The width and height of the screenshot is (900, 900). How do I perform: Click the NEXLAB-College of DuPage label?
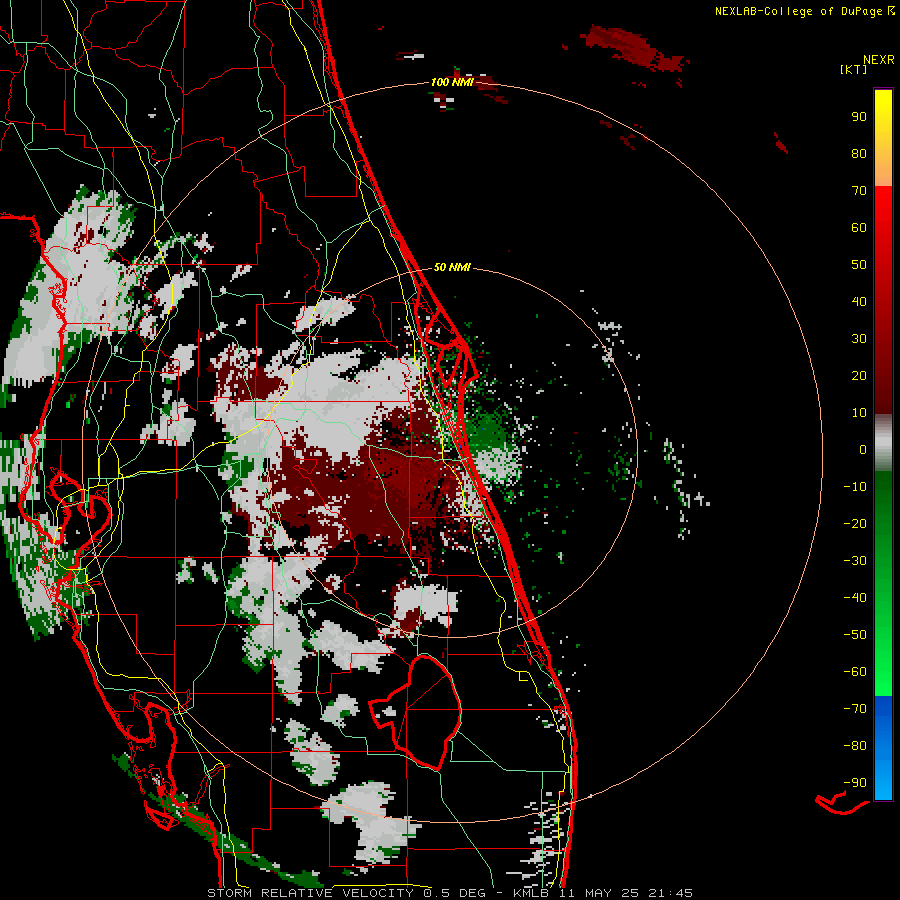(804, 11)
